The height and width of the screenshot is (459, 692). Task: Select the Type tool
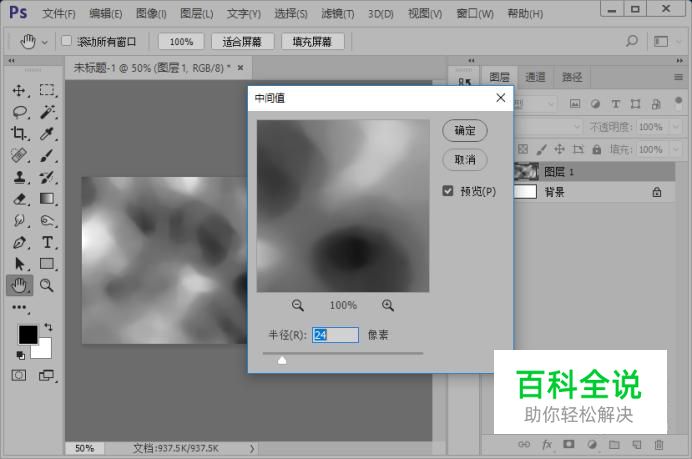pyautogui.click(x=47, y=242)
